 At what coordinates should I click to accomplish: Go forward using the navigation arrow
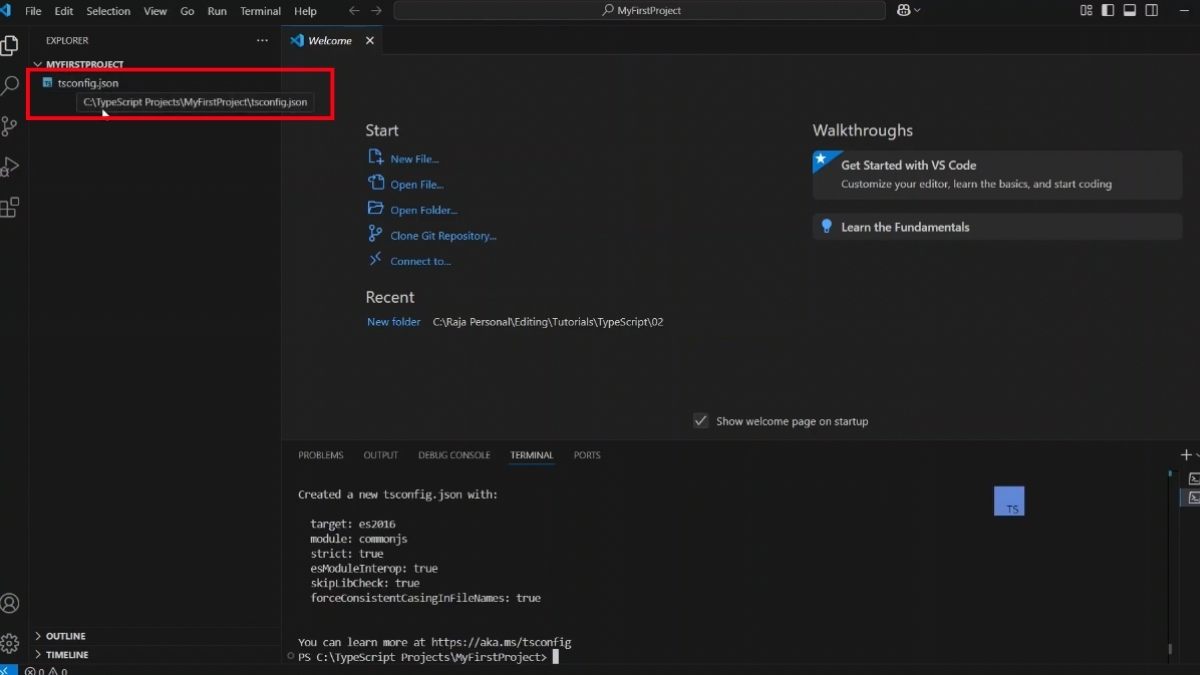pyautogui.click(x=377, y=11)
